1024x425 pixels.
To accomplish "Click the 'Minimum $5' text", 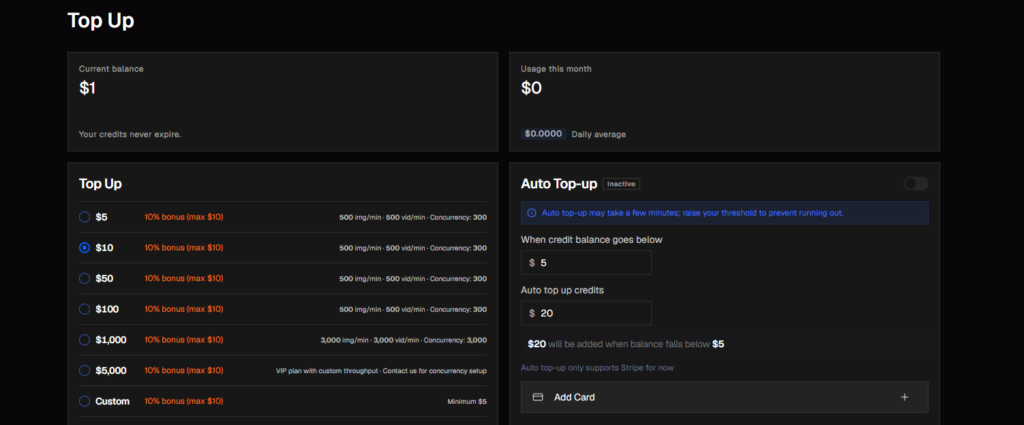I will point(467,401).
